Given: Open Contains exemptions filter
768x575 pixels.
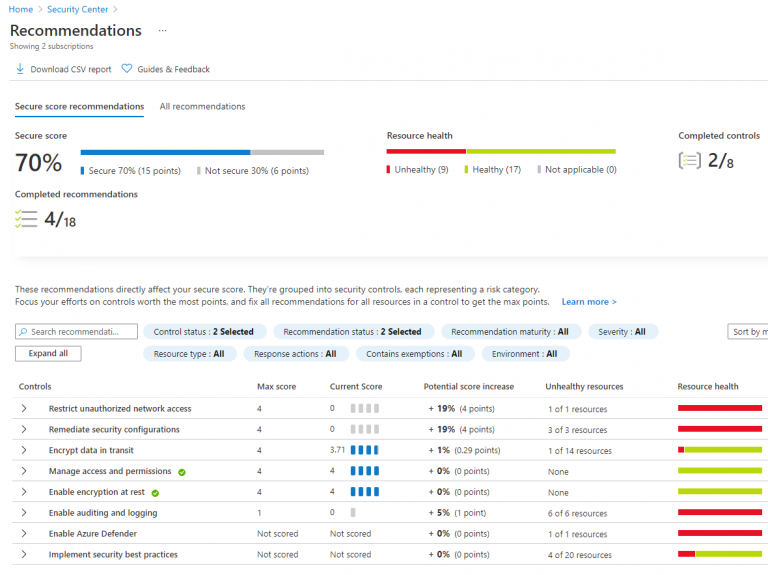Looking at the screenshot, I should (415, 354).
